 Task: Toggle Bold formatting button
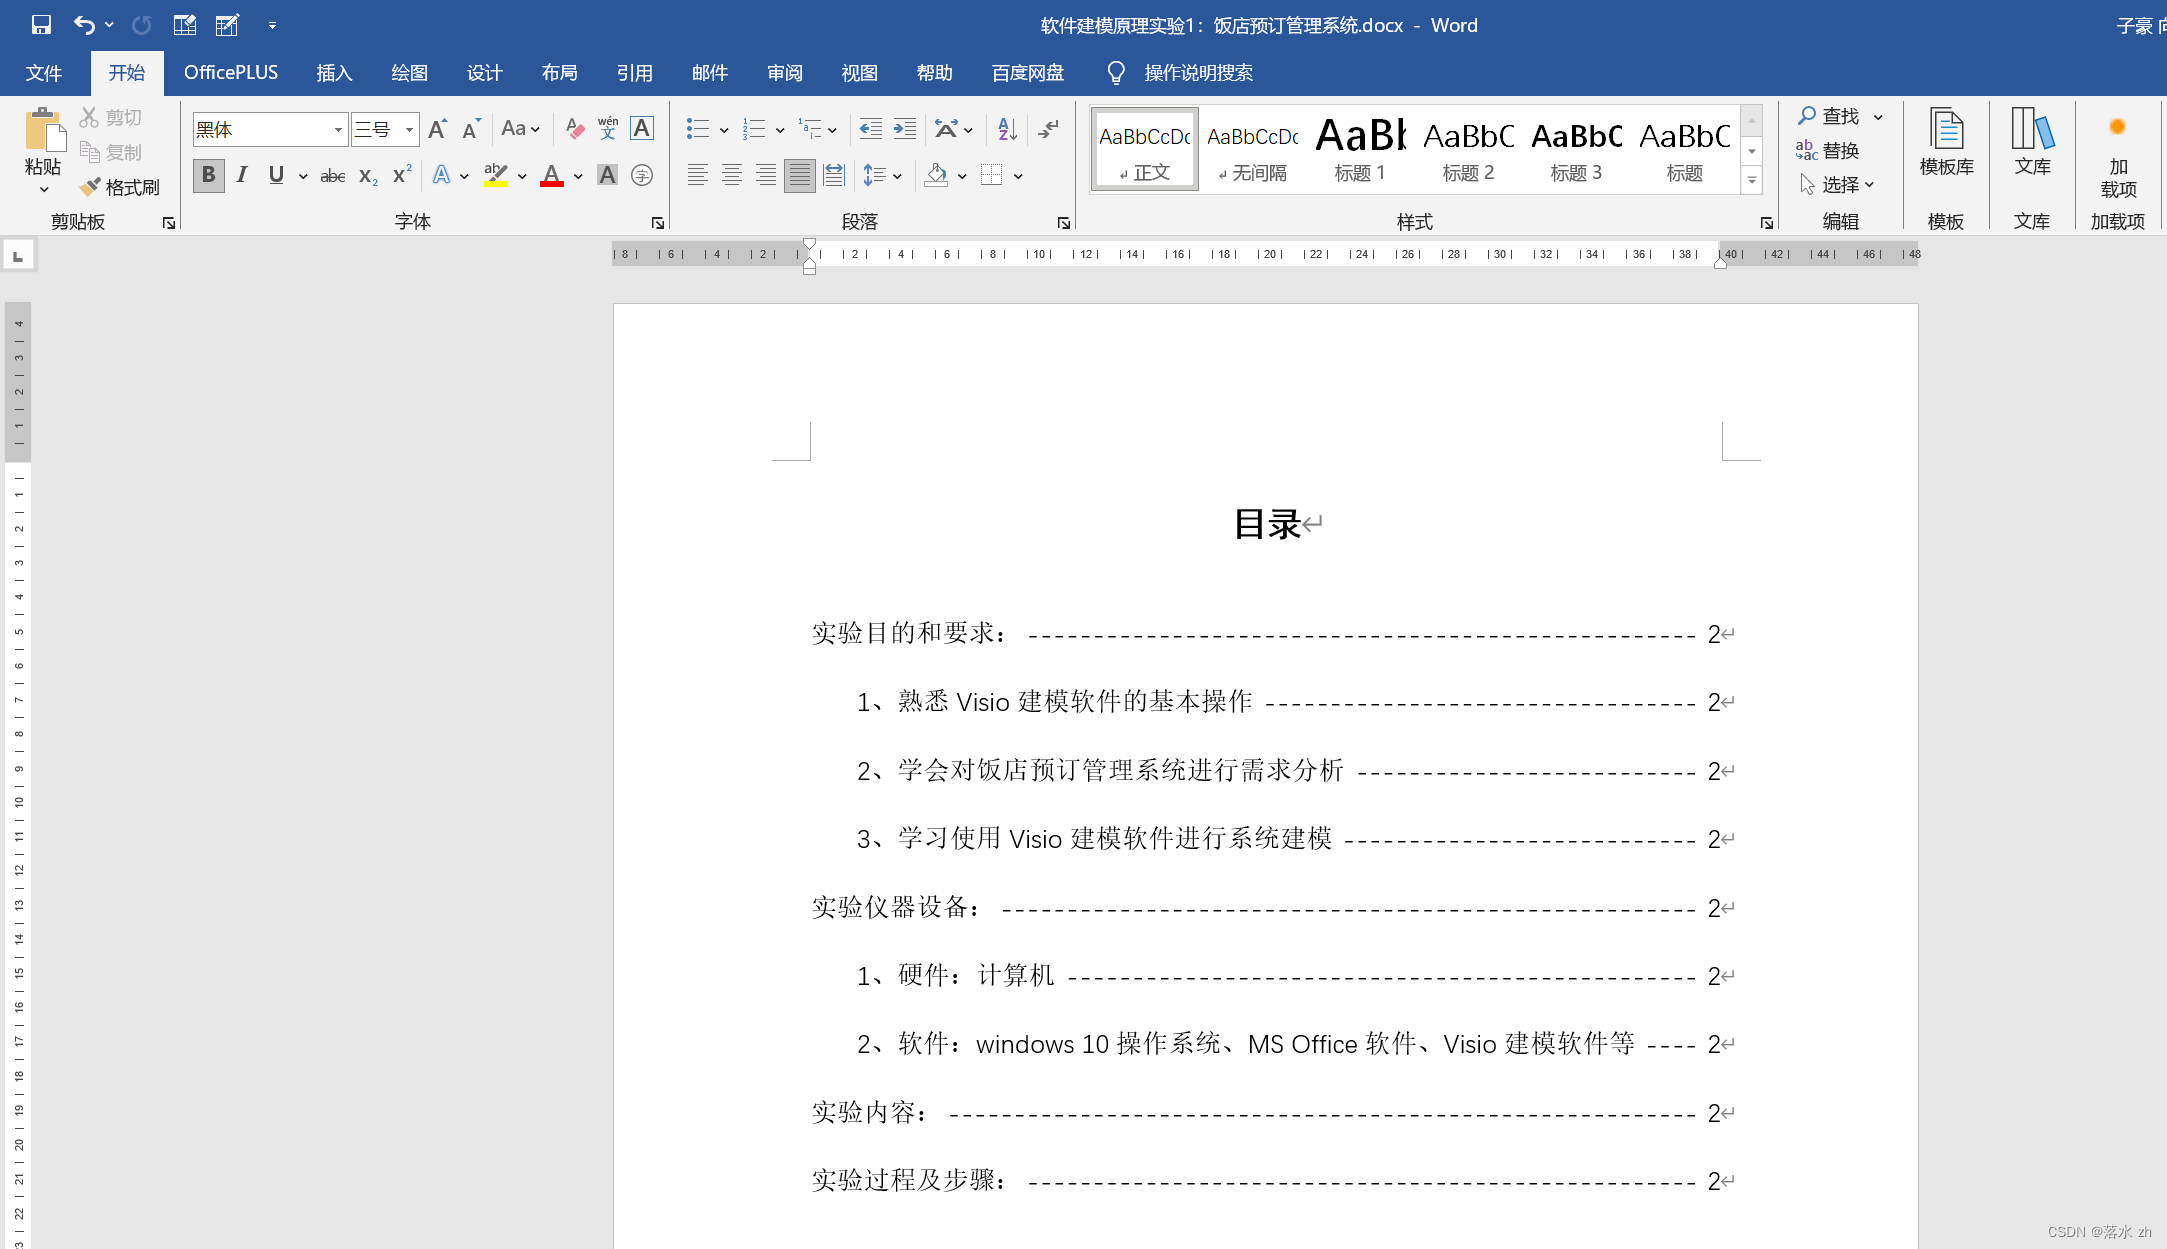pyautogui.click(x=208, y=175)
